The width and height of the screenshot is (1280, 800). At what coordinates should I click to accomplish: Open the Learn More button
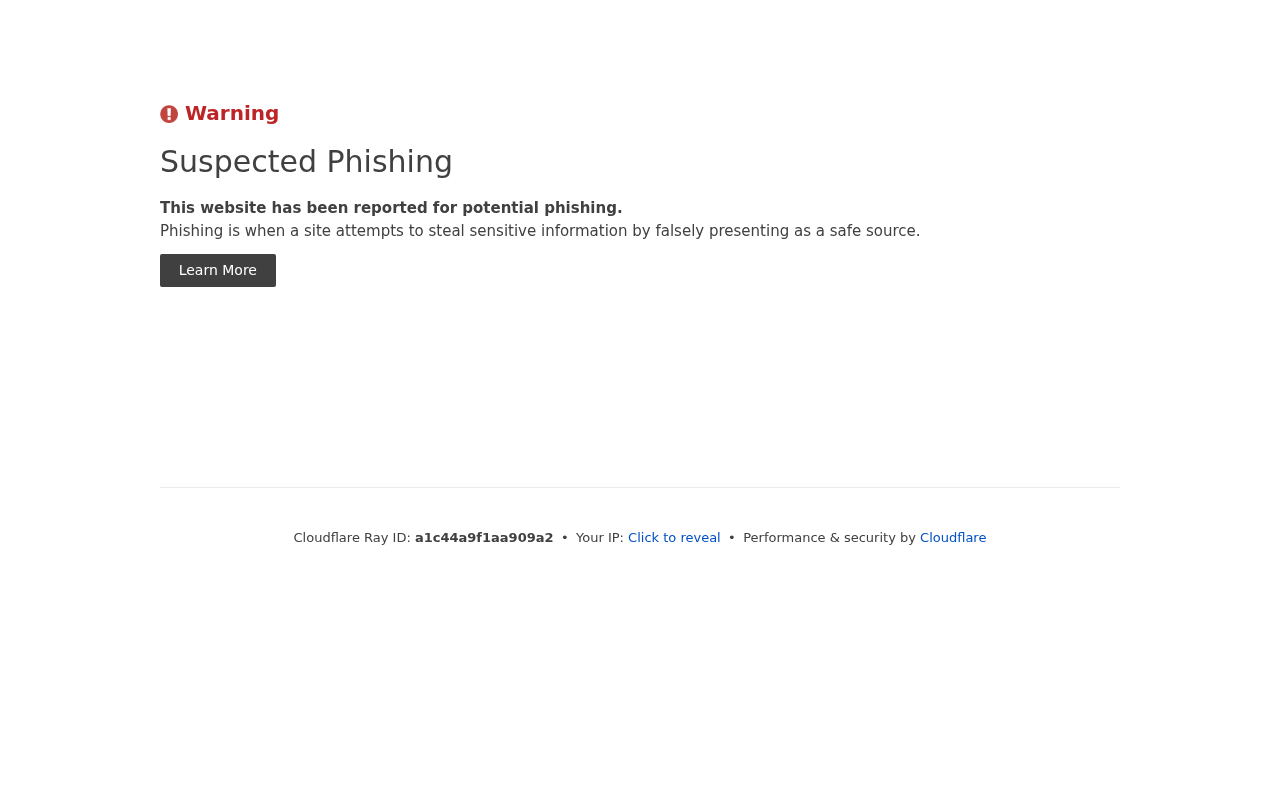[218, 270]
